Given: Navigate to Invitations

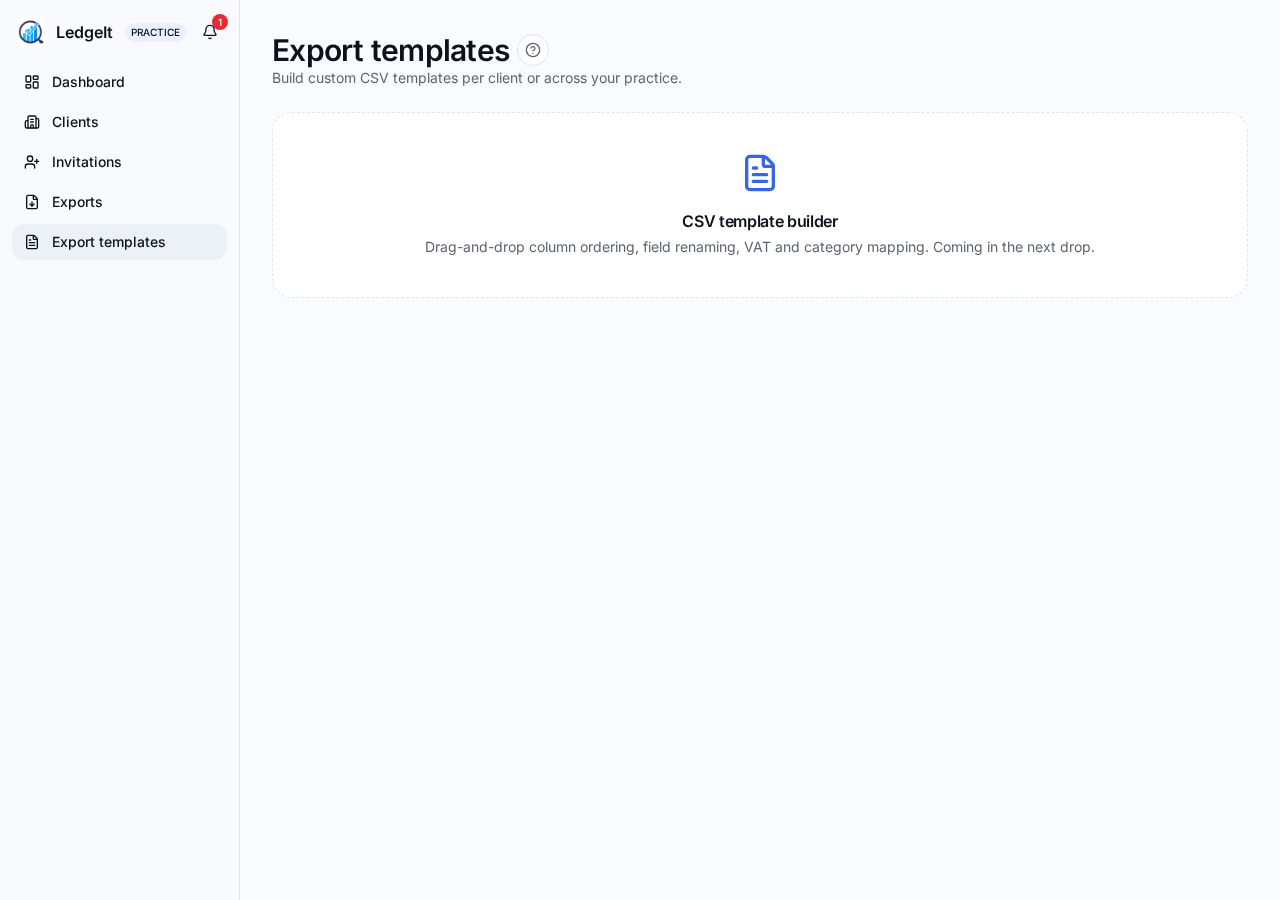Looking at the screenshot, I should click(119, 162).
